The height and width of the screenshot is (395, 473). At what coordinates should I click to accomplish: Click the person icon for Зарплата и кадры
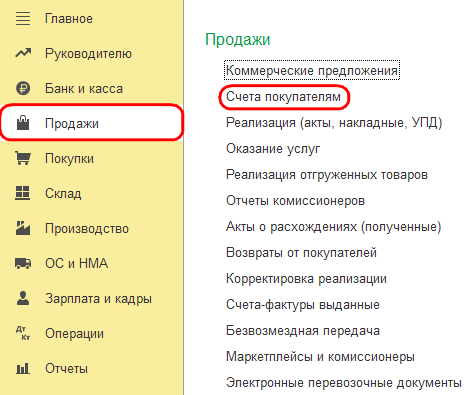pos(23,298)
